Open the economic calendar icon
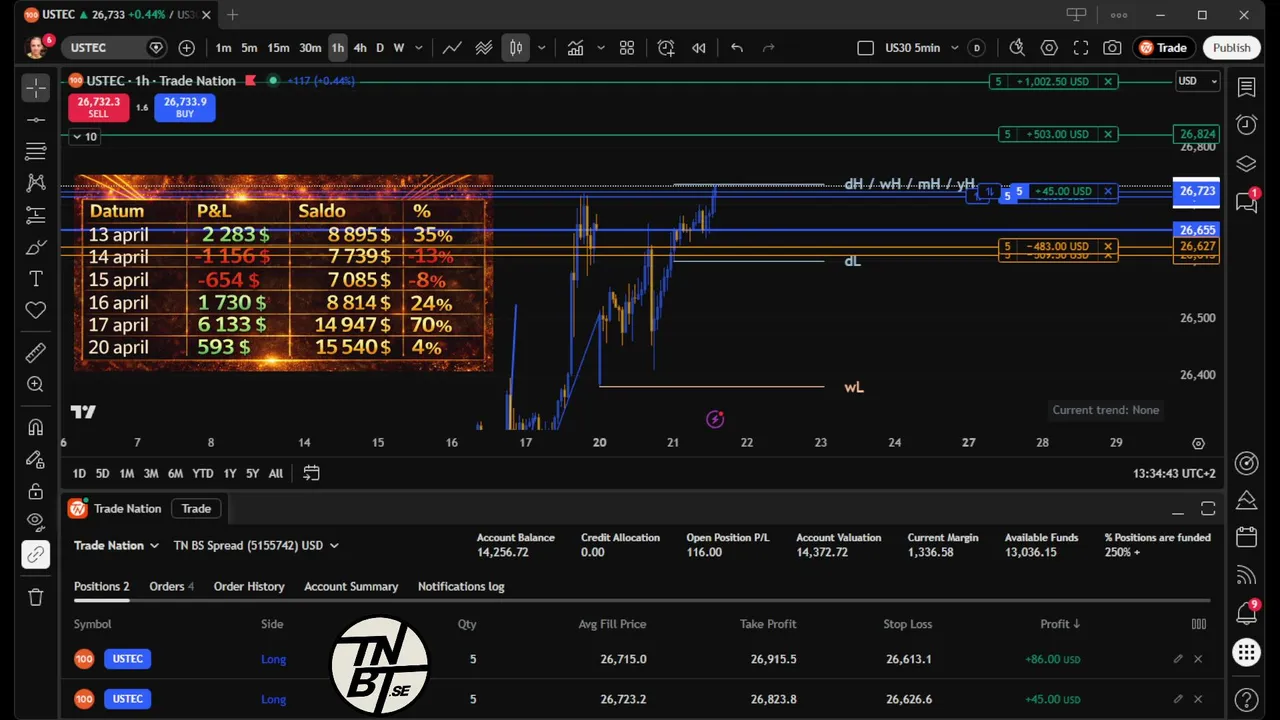This screenshot has height=720, width=1280. 1246,537
